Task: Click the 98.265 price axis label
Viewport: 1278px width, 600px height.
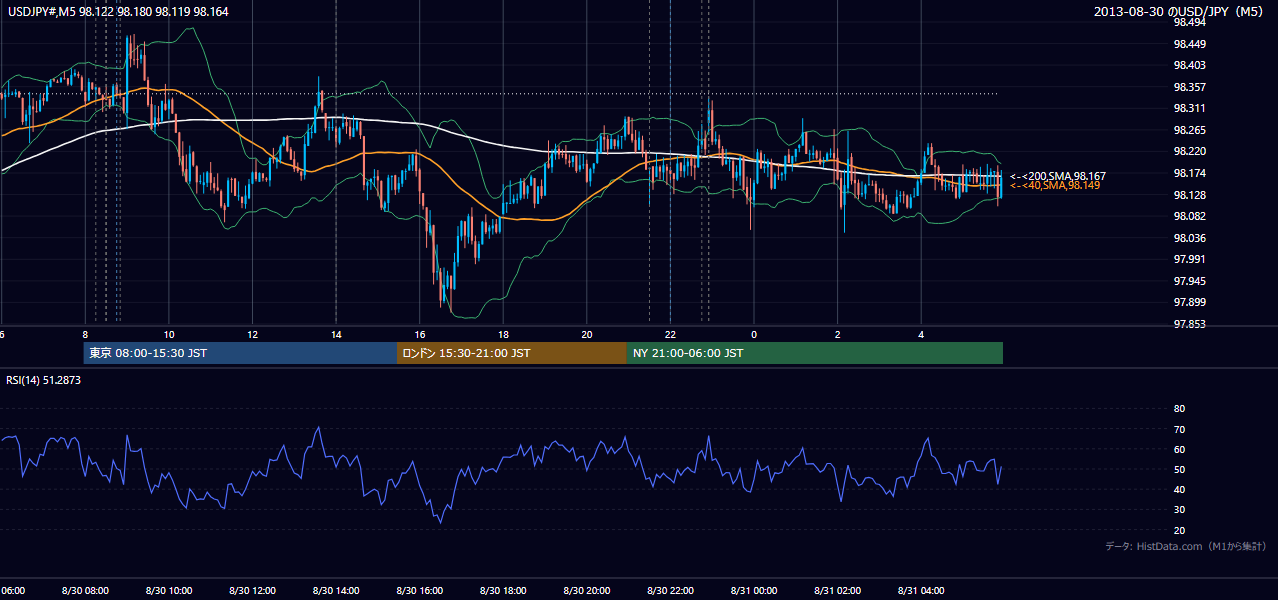Action: point(1188,130)
